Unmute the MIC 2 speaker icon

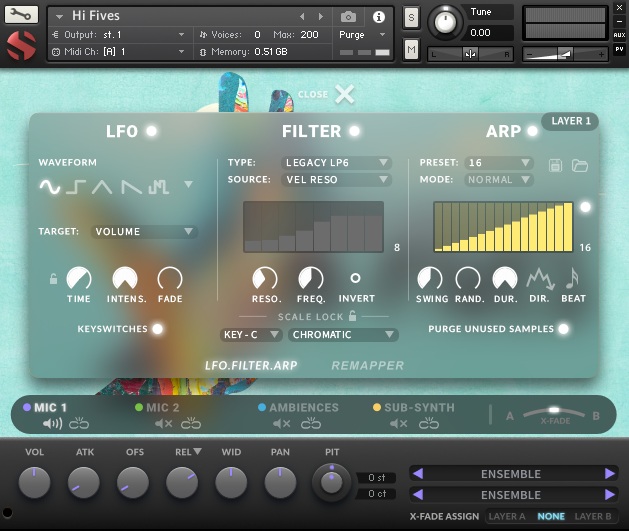pos(164,424)
